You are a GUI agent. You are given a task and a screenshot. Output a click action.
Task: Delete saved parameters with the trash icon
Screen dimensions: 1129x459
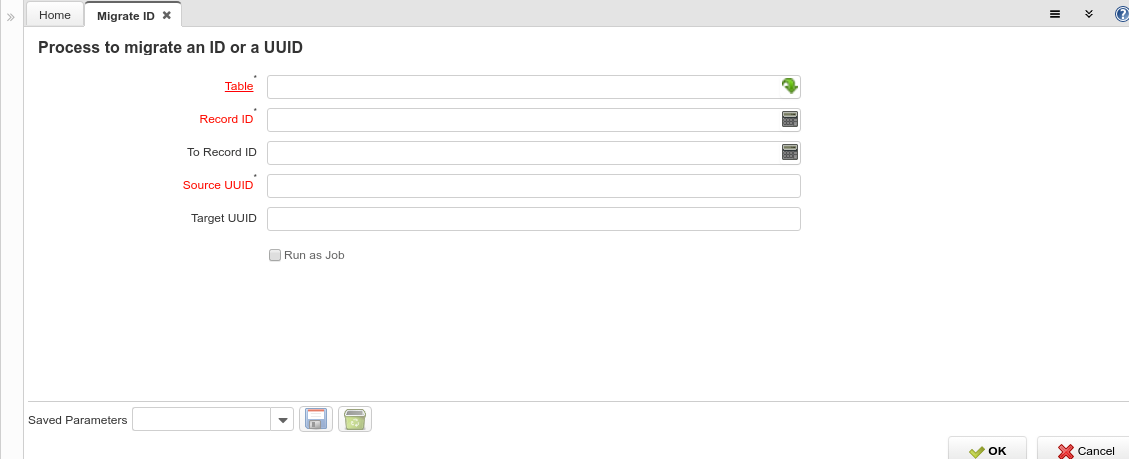(x=355, y=419)
